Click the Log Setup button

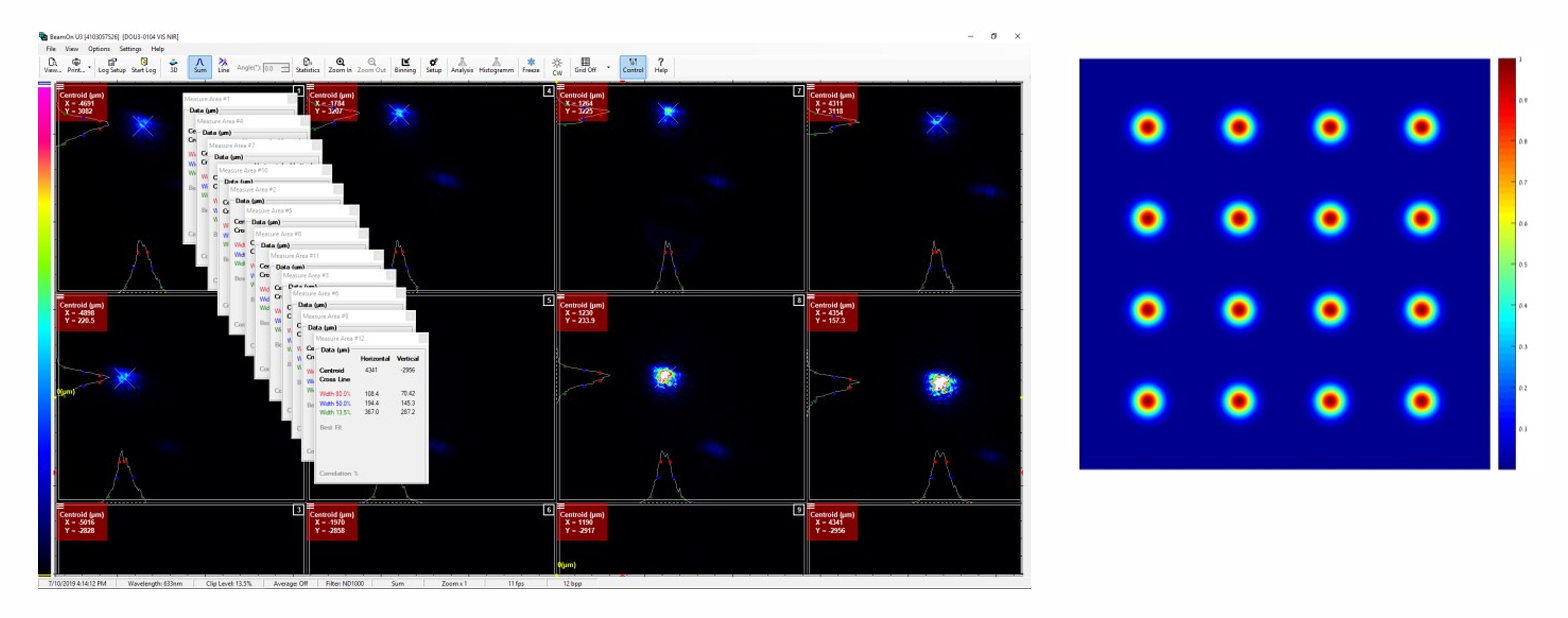click(112, 65)
